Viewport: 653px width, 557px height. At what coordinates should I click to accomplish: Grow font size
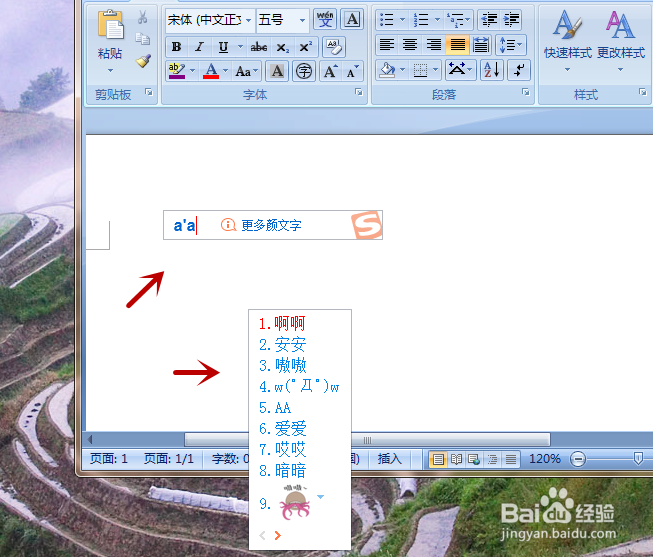tap(331, 71)
